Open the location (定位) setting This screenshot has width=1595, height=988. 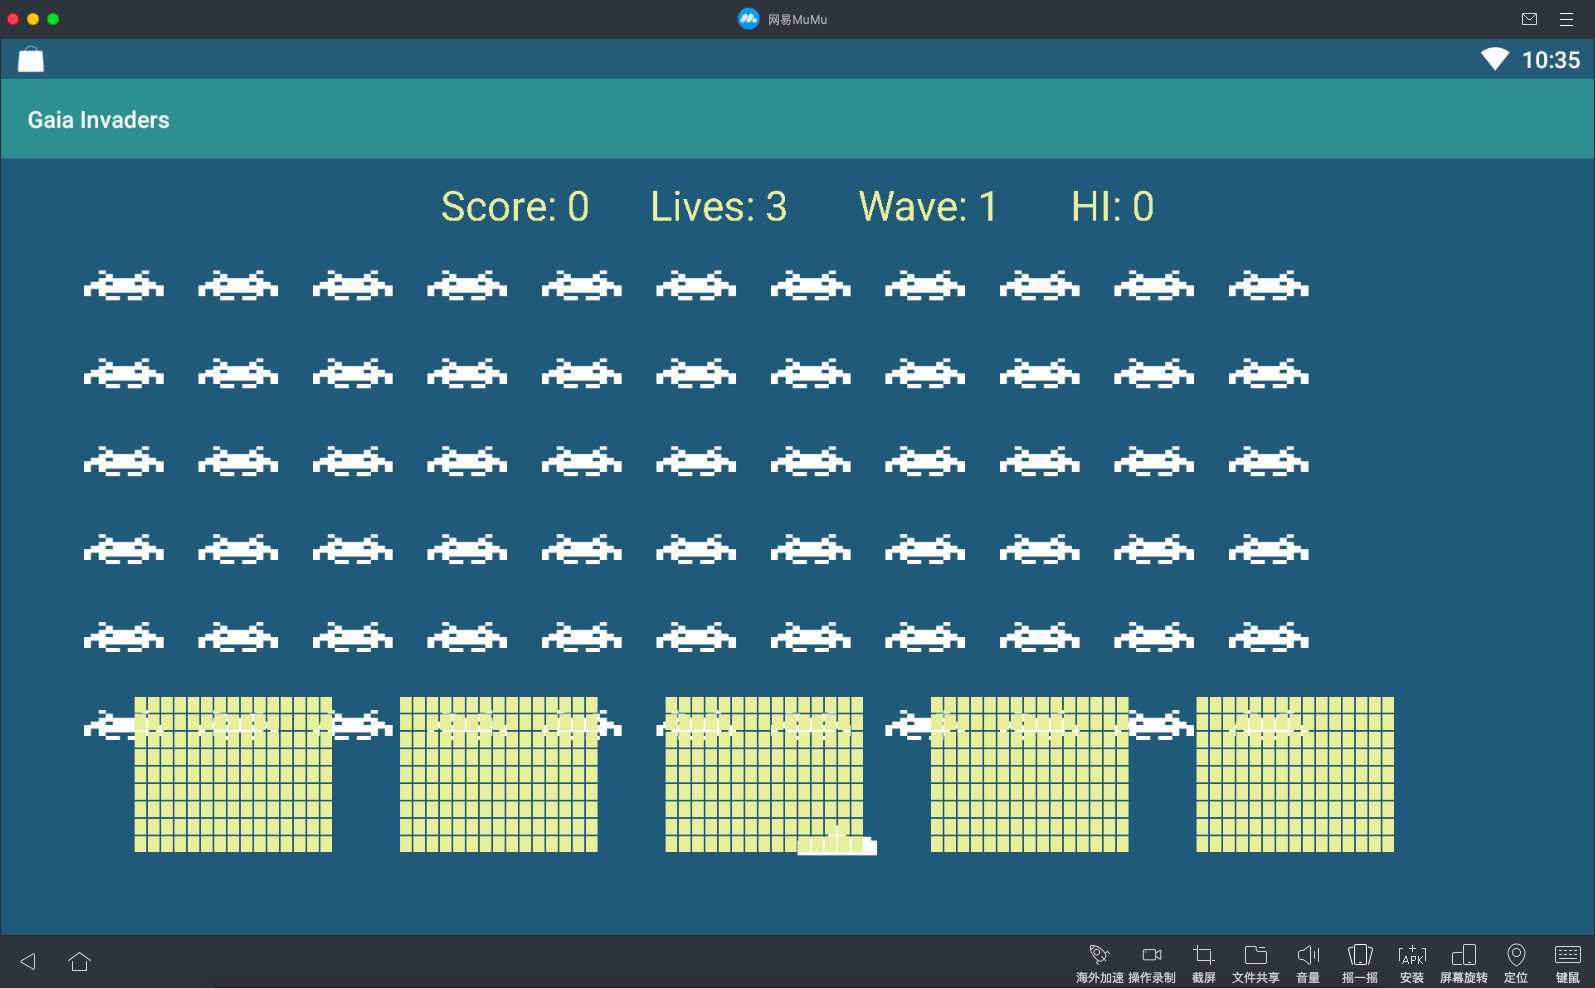click(x=1516, y=963)
